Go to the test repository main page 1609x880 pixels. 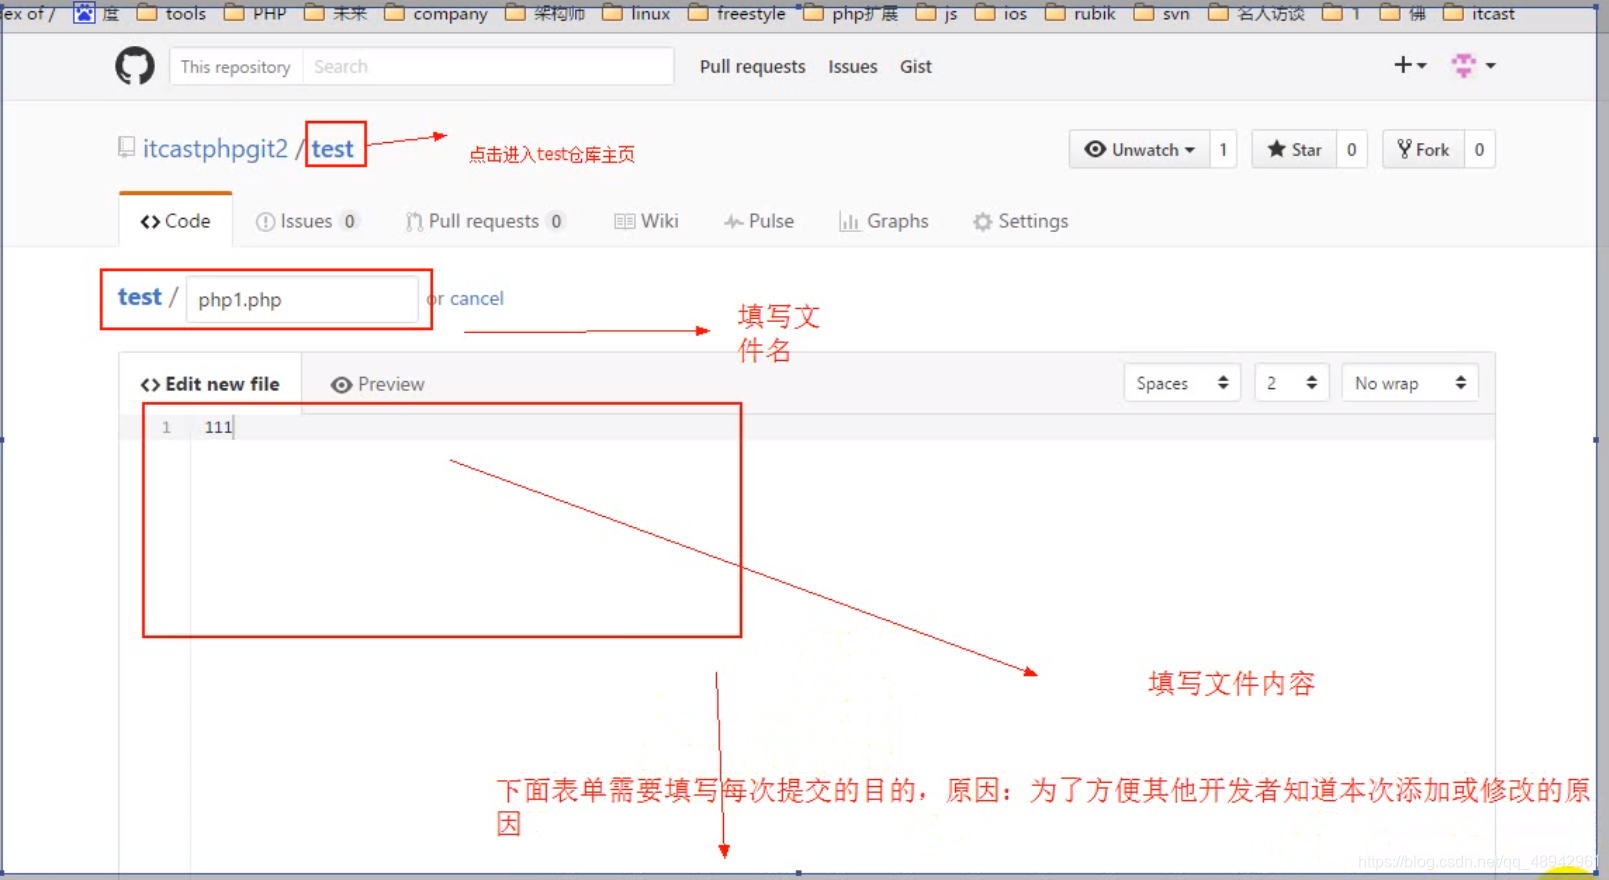tap(333, 149)
